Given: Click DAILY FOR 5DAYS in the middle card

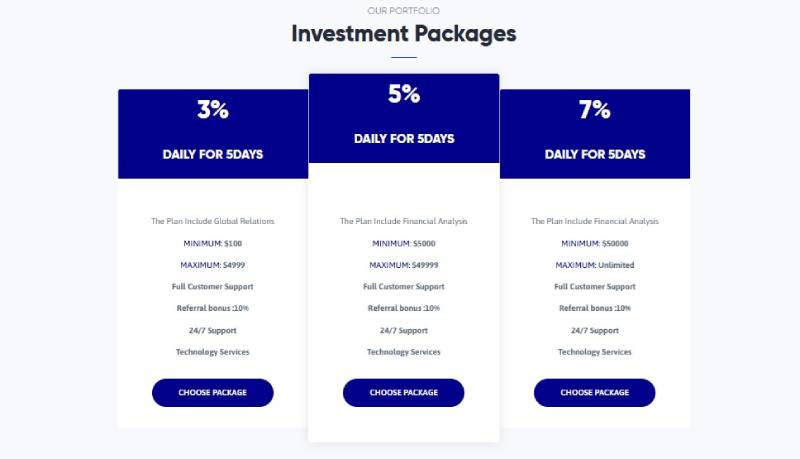Looking at the screenshot, I should click(x=404, y=139).
